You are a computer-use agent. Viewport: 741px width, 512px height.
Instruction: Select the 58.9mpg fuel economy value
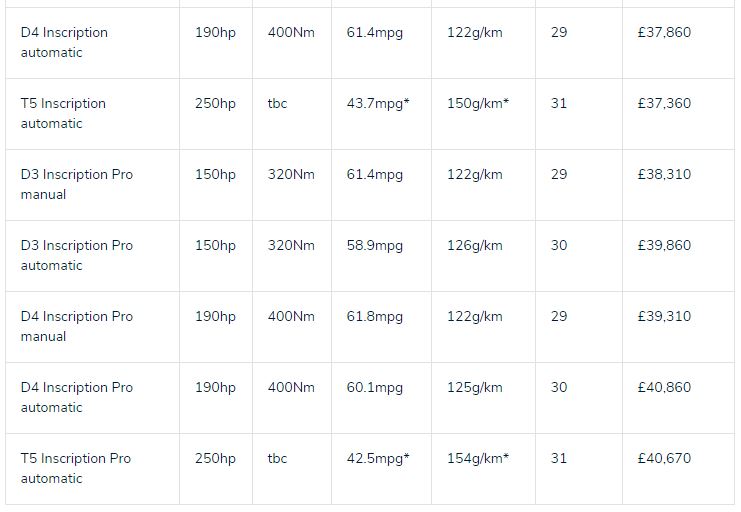375,245
